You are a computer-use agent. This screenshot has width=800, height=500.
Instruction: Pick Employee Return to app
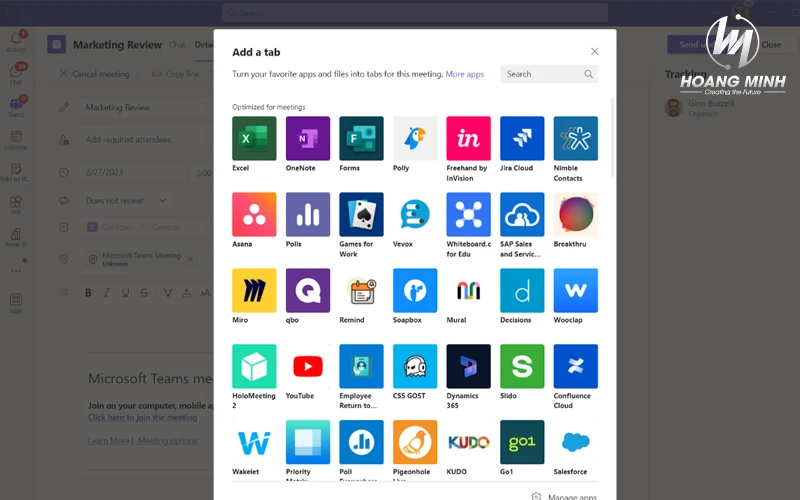pyautogui.click(x=361, y=366)
